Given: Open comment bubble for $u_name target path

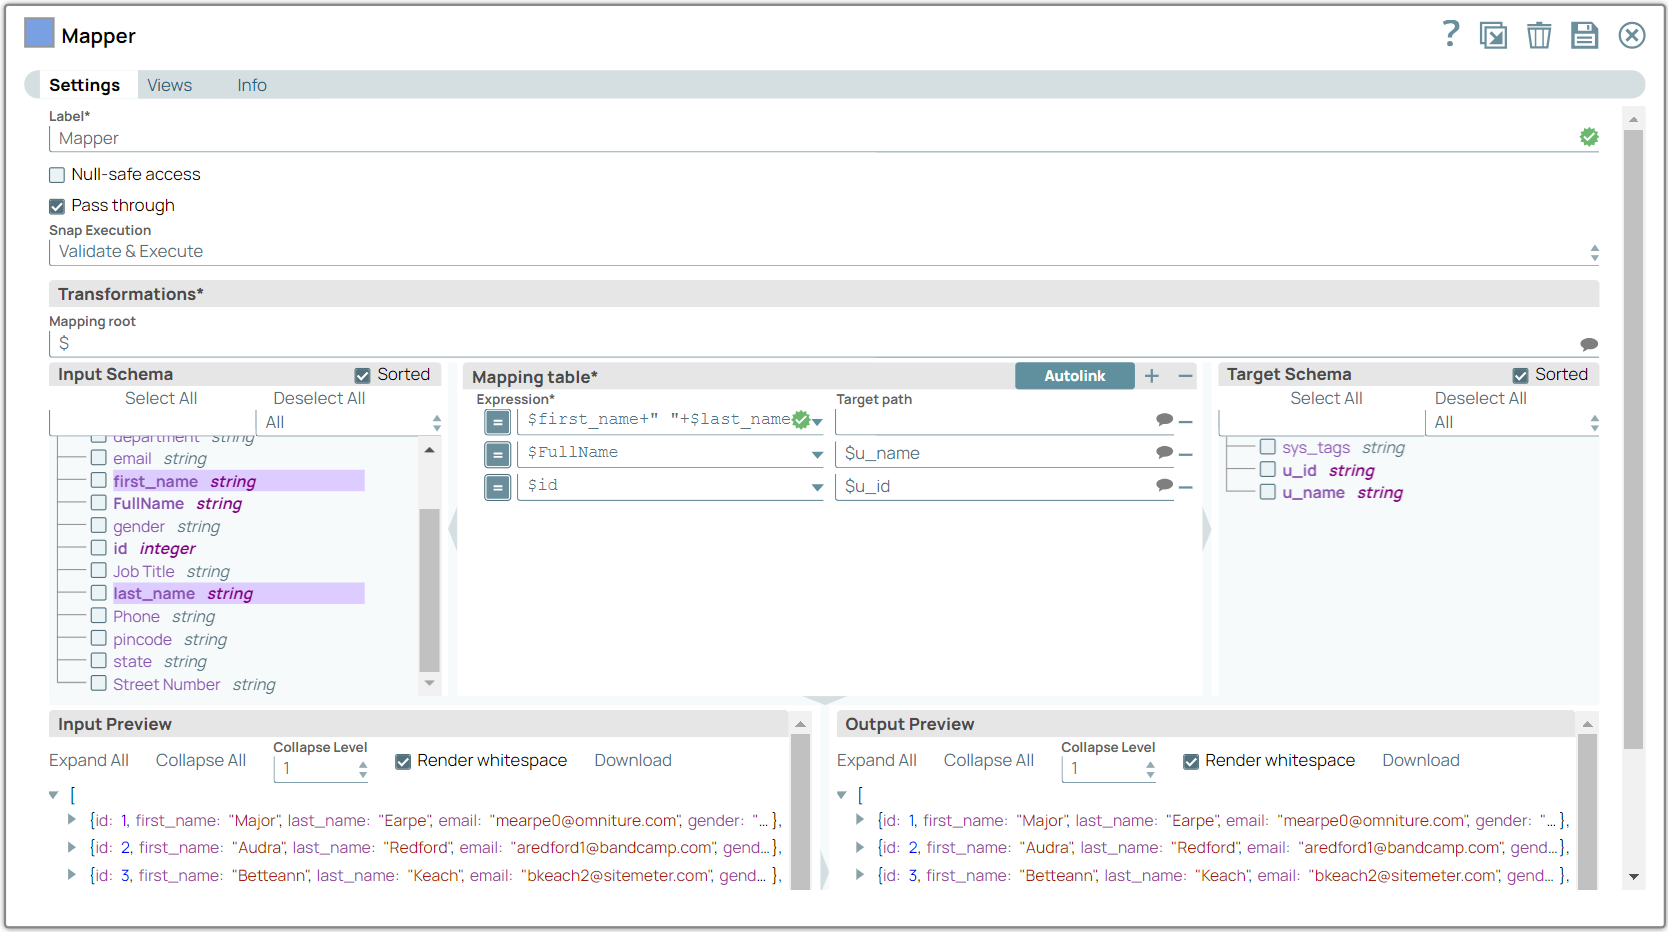Looking at the screenshot, I should (x=1164, y=453).
